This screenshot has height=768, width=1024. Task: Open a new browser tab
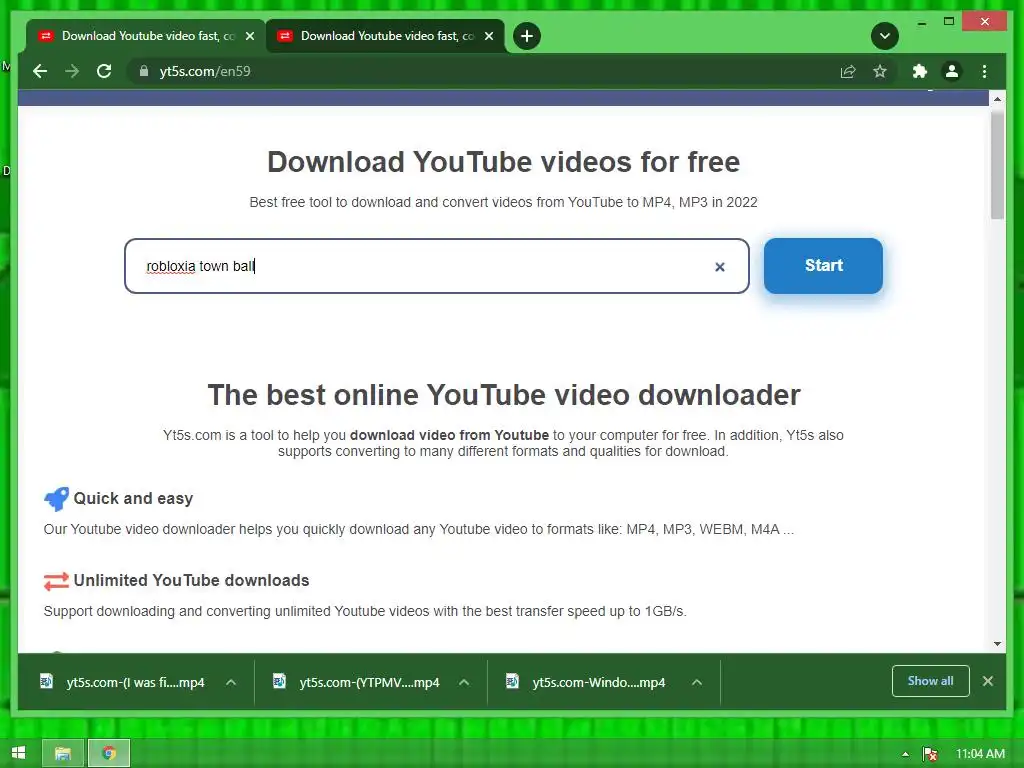526,36
